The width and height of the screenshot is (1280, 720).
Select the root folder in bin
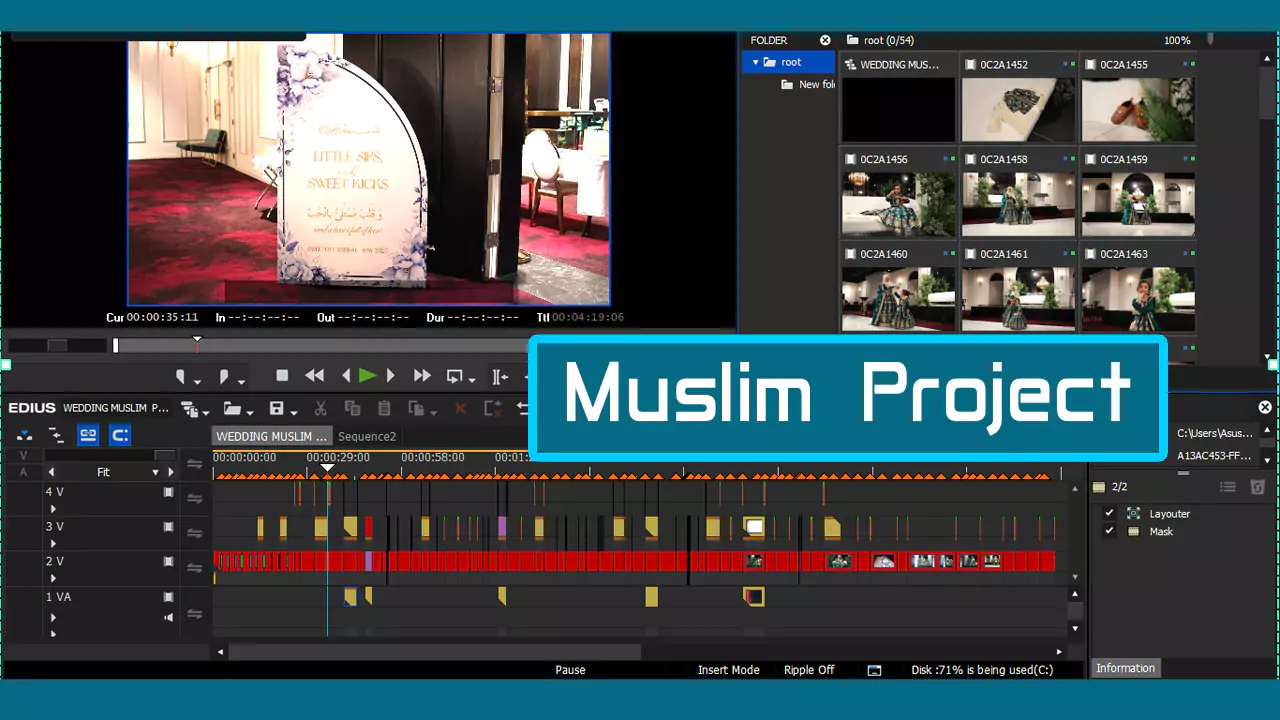[x=789, y=62]
